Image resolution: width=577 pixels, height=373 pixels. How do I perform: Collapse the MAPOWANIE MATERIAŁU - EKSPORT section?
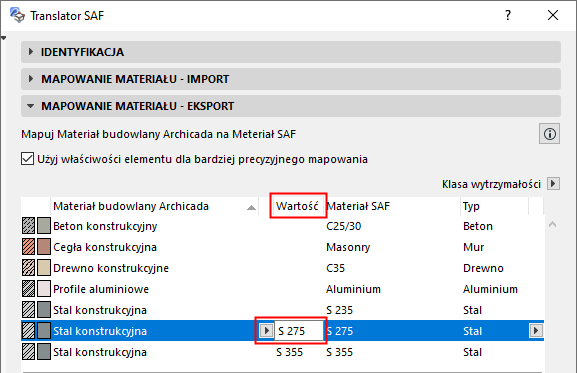(x=291, y=106)
